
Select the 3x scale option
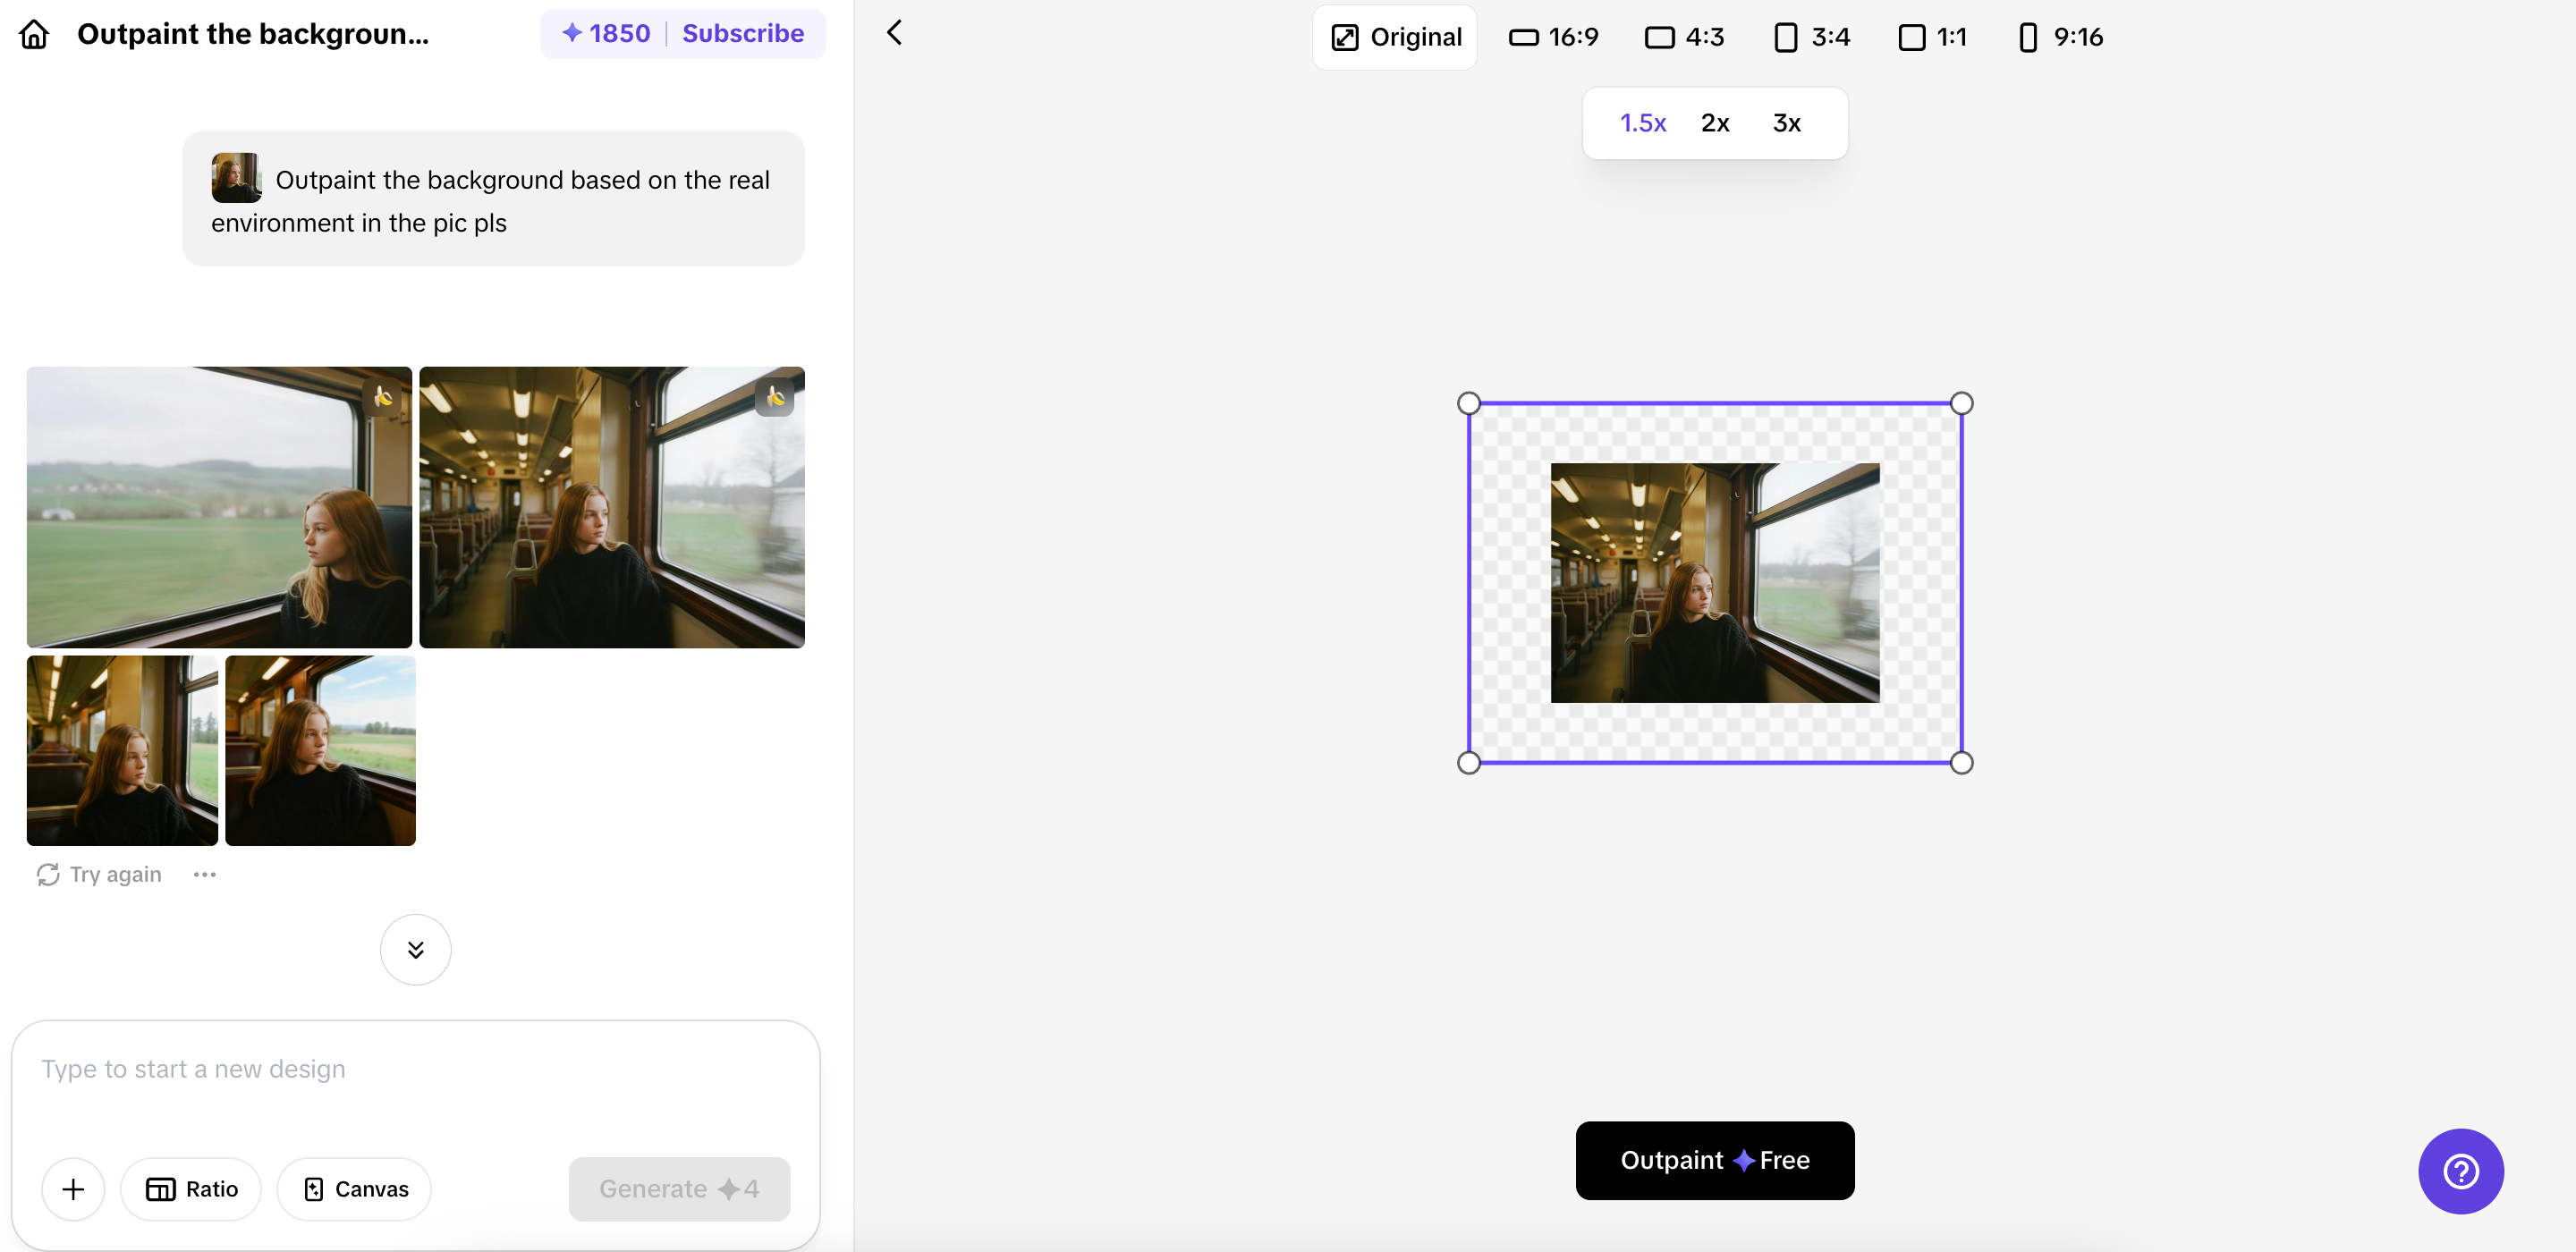click(1786, 123)
